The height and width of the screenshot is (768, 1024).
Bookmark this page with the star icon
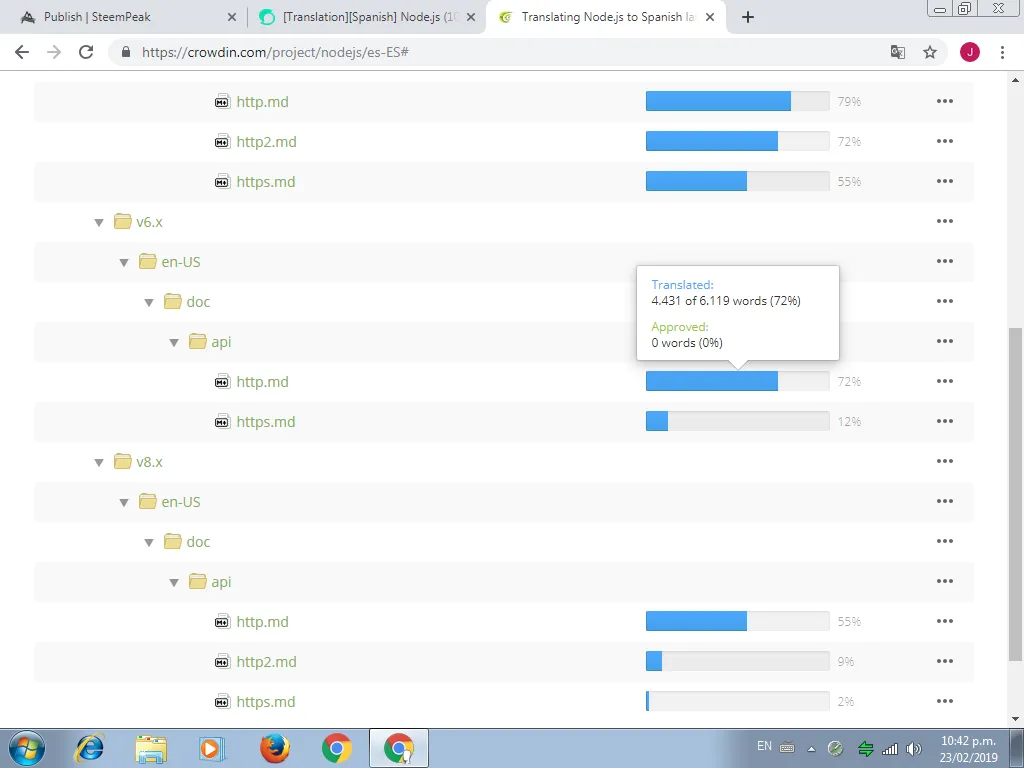tap(930, 52)
